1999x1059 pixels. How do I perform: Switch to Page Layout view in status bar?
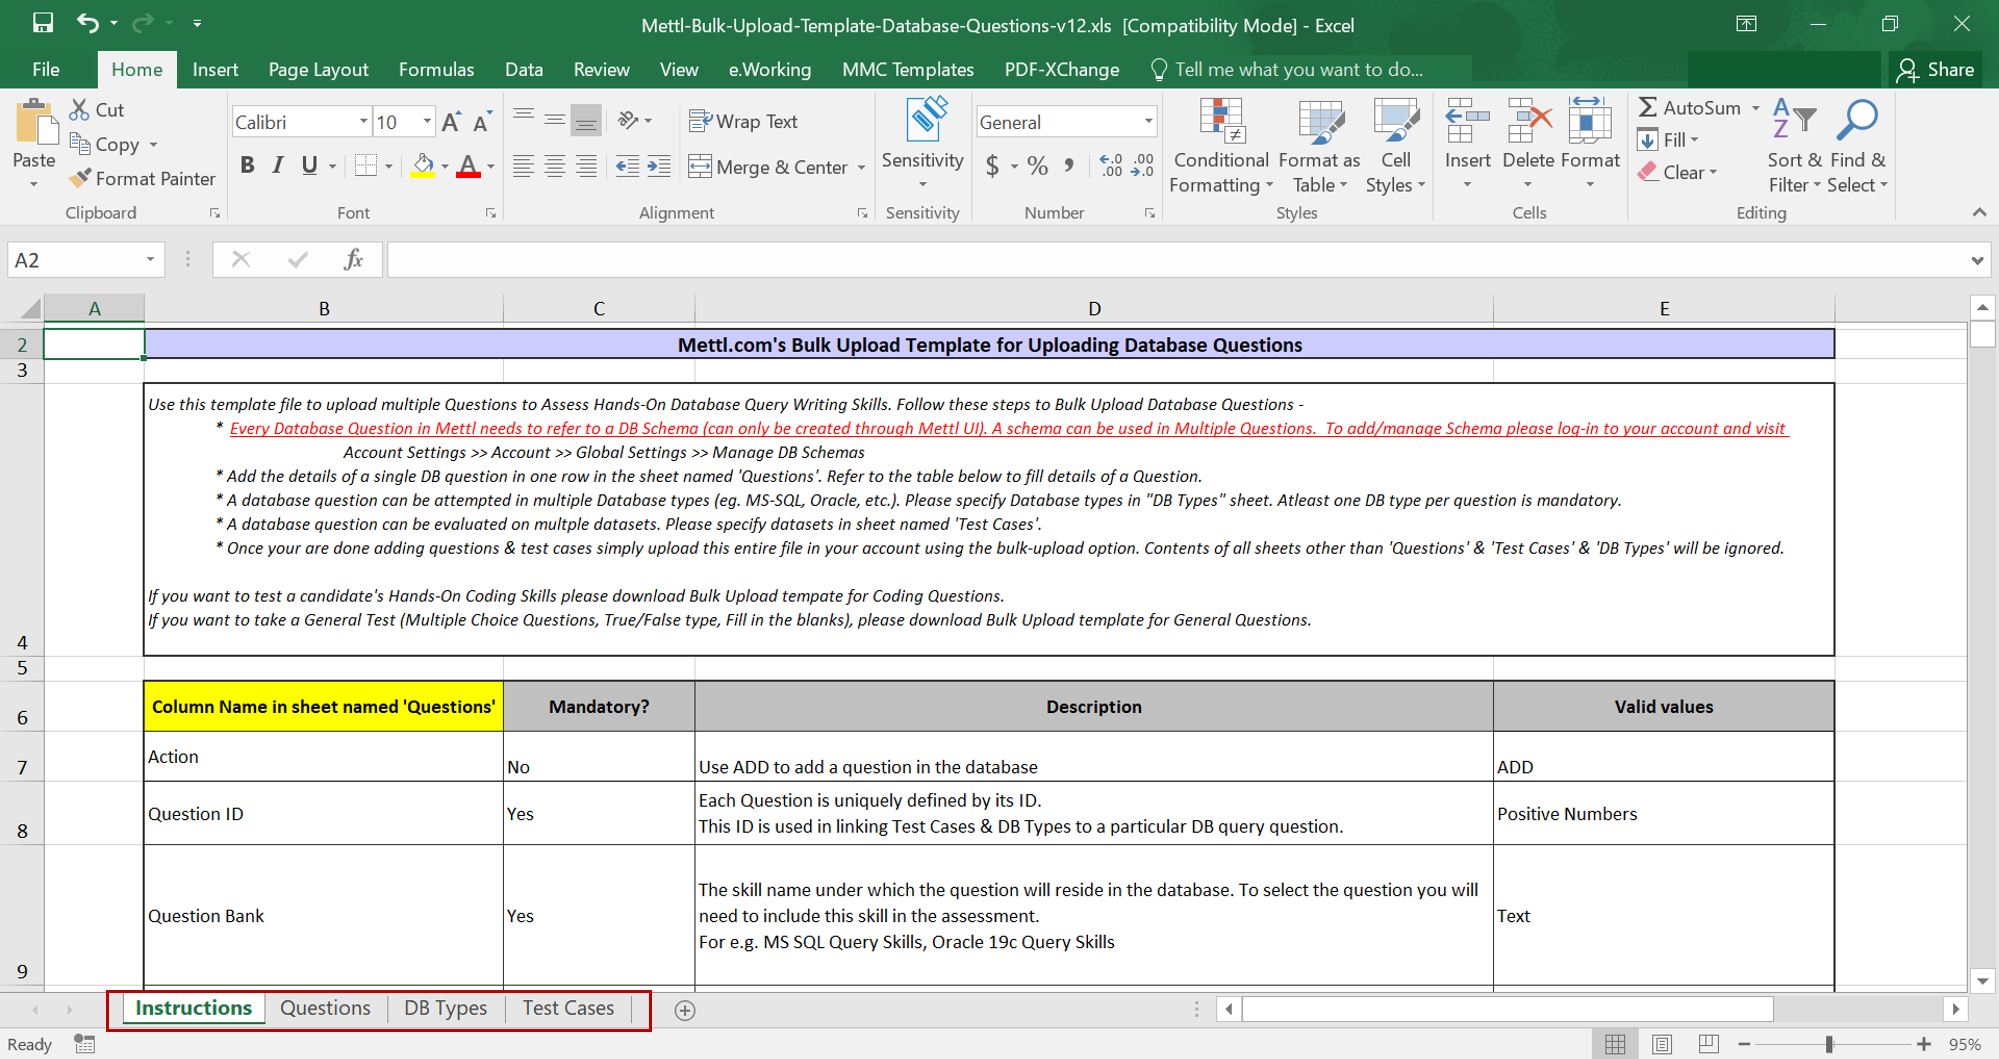click(x=1662, y=1044)
